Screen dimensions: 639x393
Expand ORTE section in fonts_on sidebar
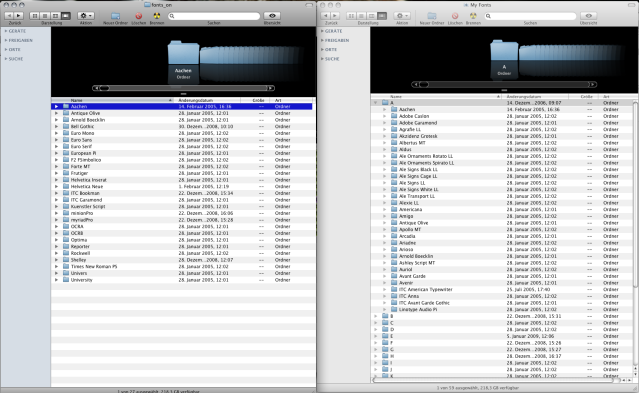[6, 49]
